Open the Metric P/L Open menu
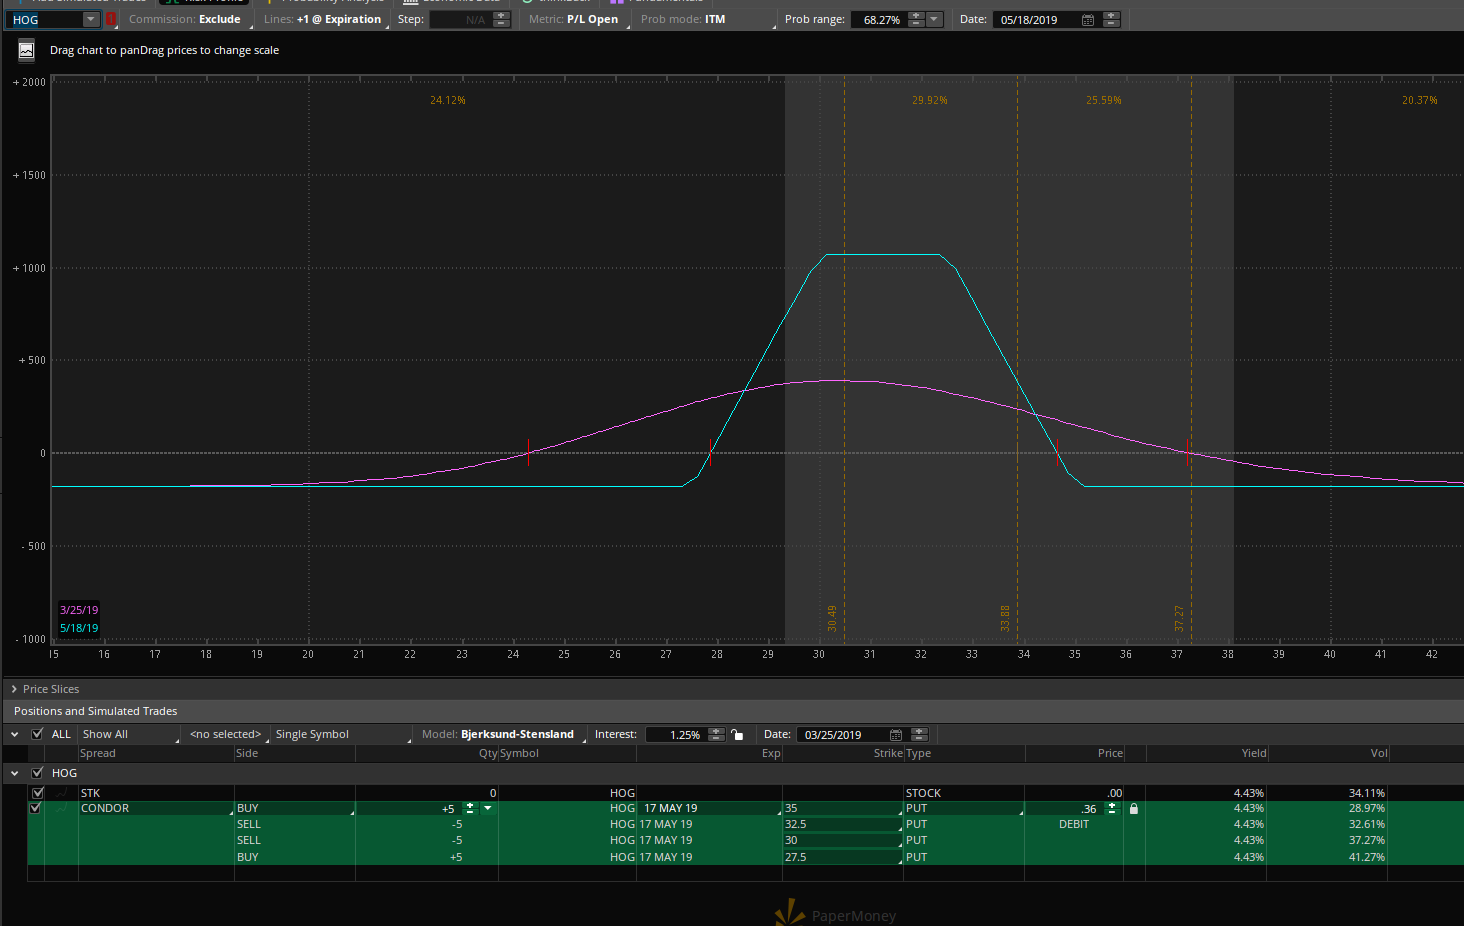 point(591,19)
